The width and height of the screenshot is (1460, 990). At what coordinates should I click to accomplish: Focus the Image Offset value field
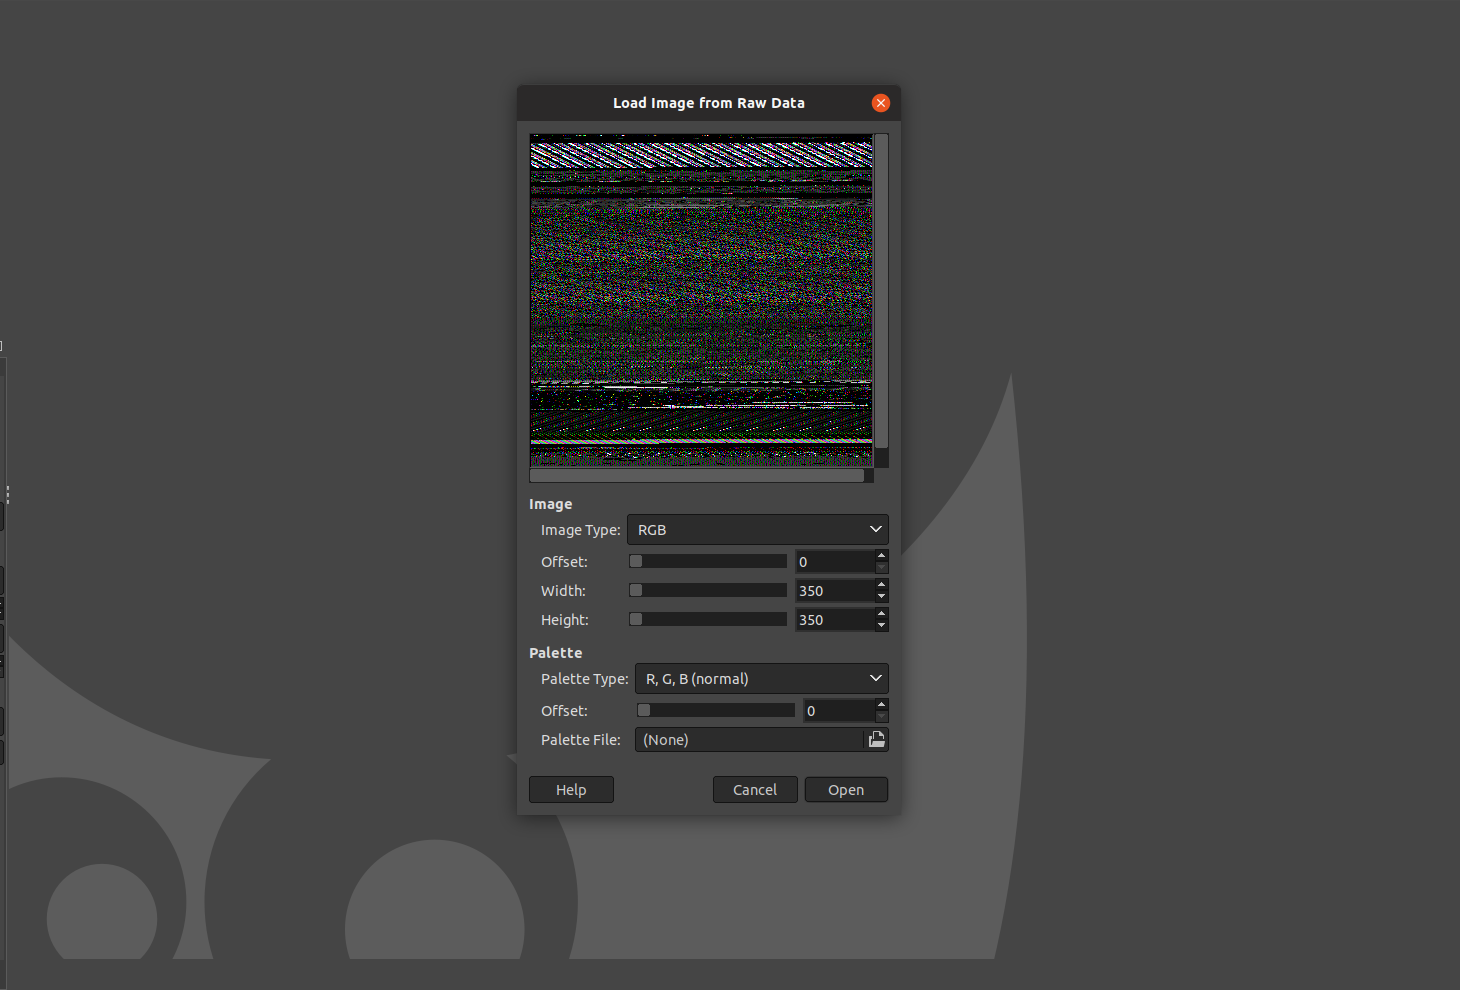point(834,562)
